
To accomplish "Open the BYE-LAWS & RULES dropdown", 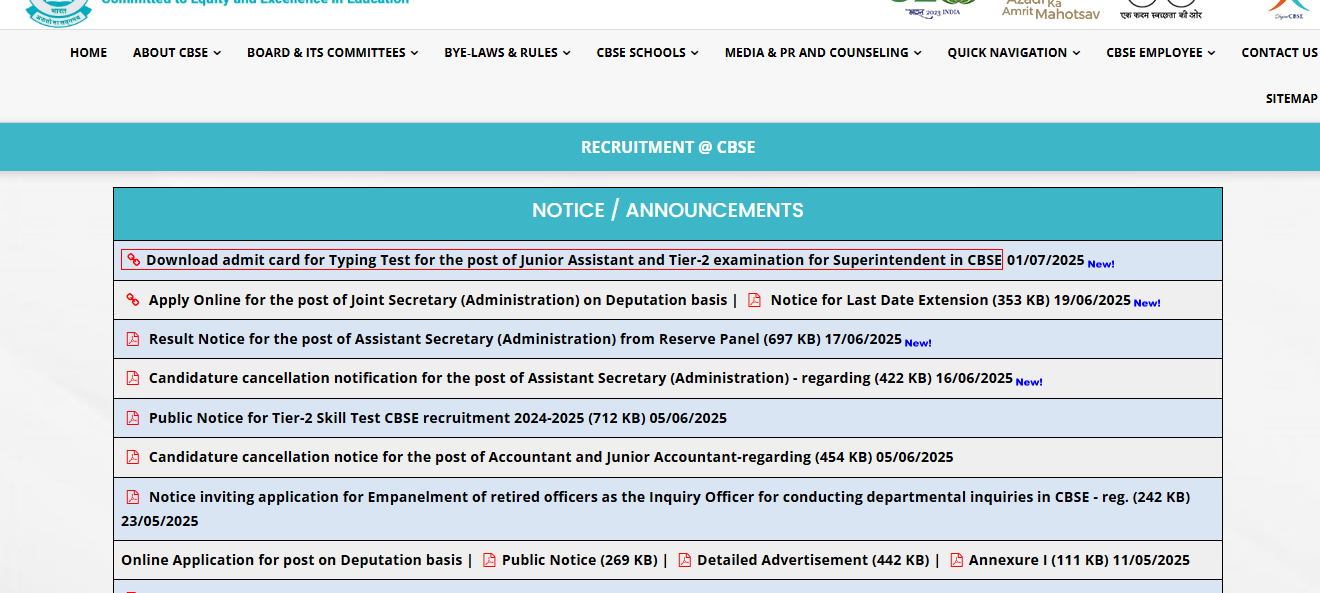I will tap(508, 53).
